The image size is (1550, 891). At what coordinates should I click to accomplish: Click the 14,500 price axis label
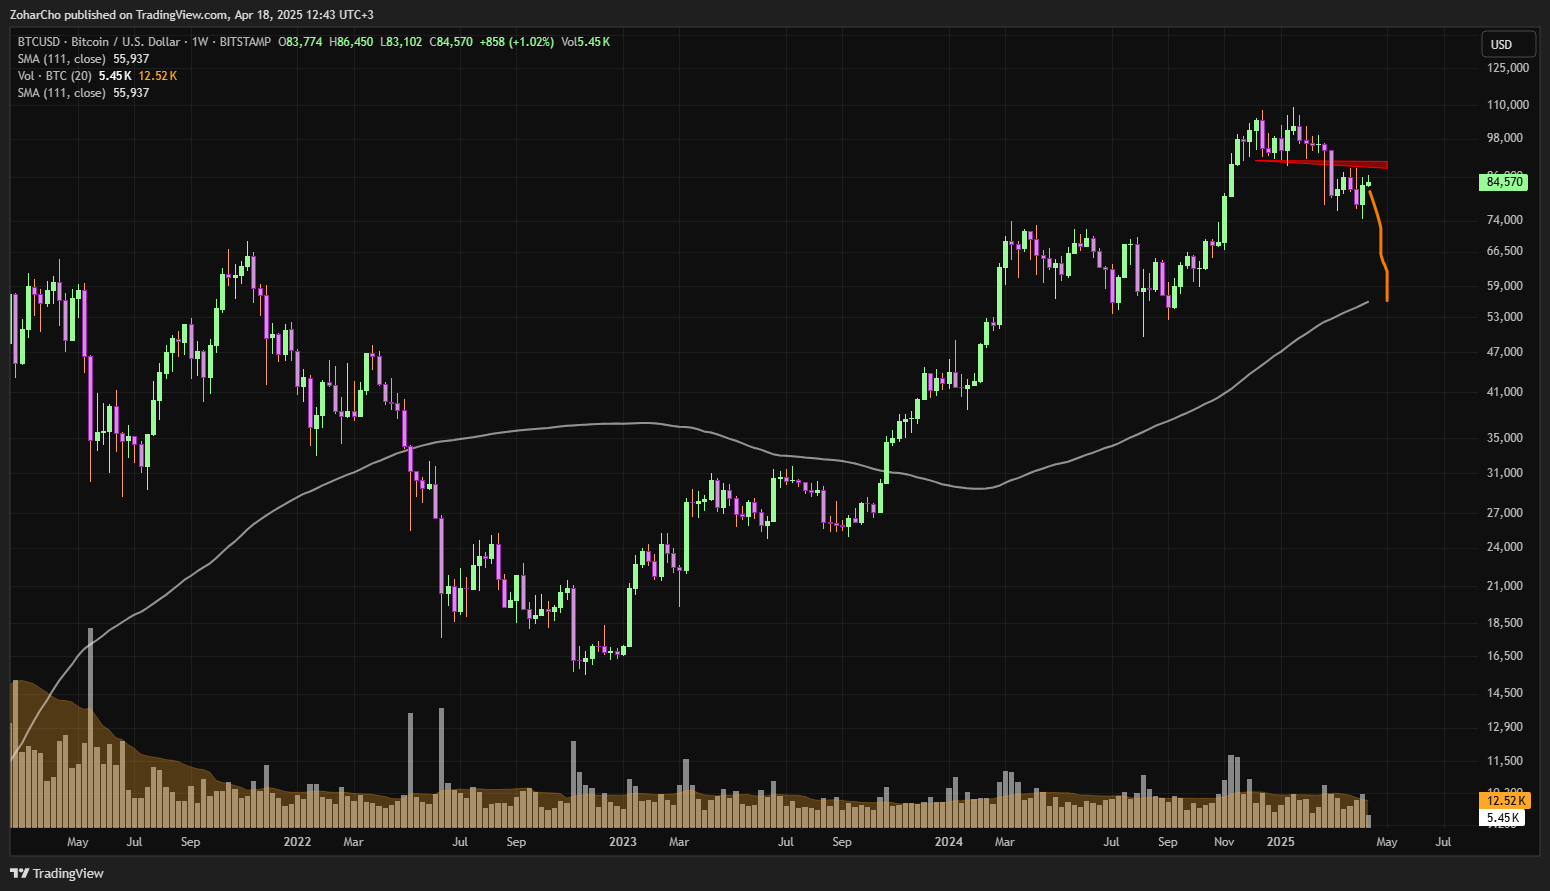click(1505, 693)
